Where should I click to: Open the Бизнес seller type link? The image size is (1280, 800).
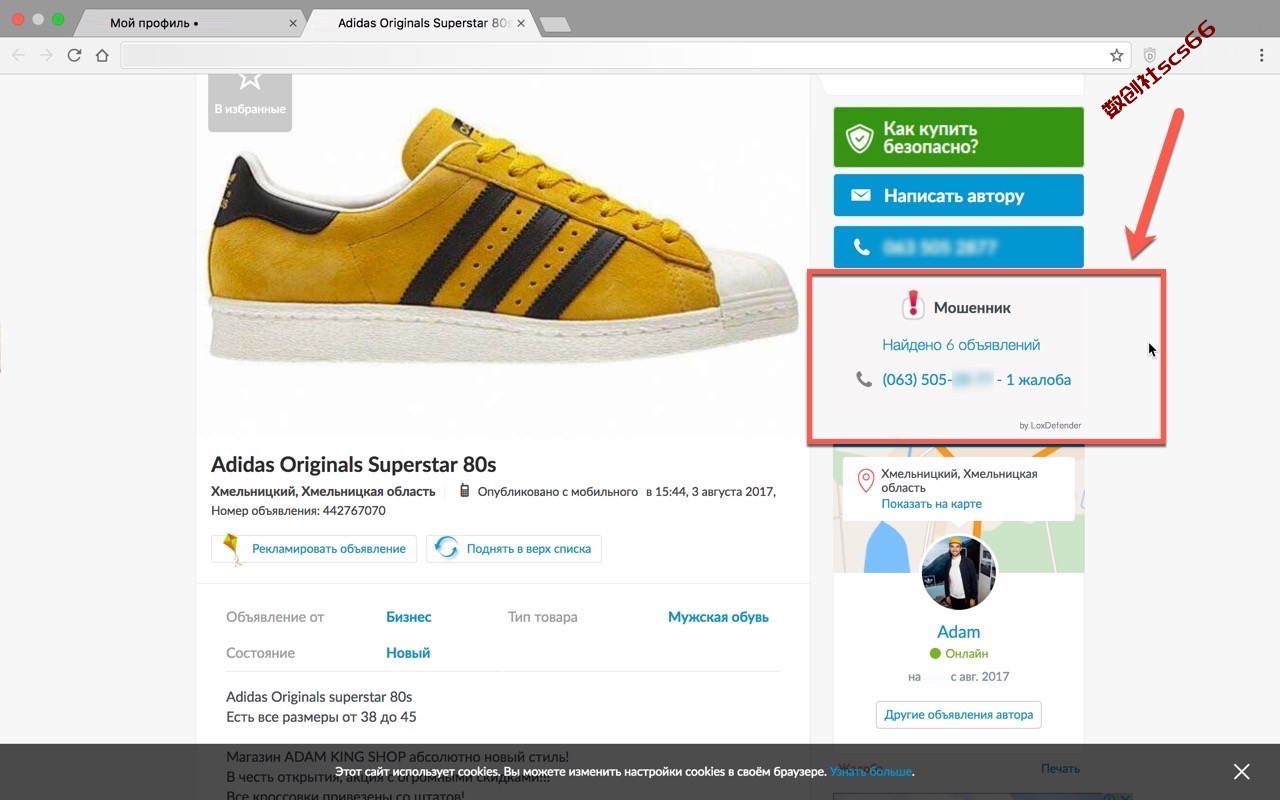(409, 617)
